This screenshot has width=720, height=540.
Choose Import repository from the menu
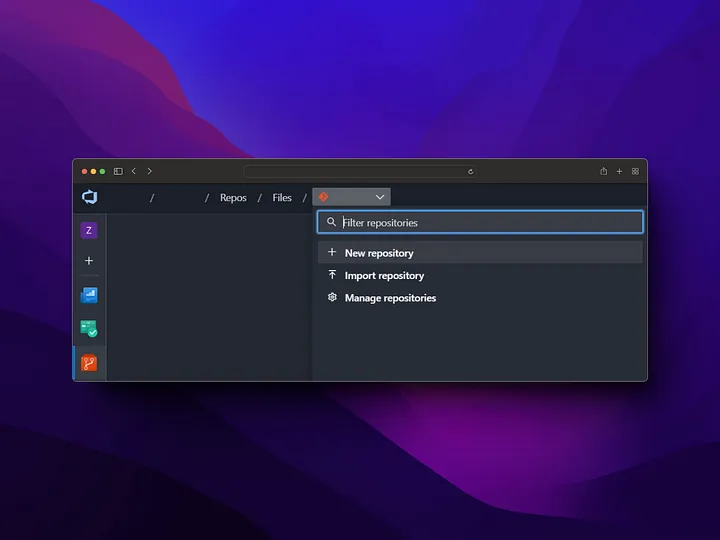480,276
